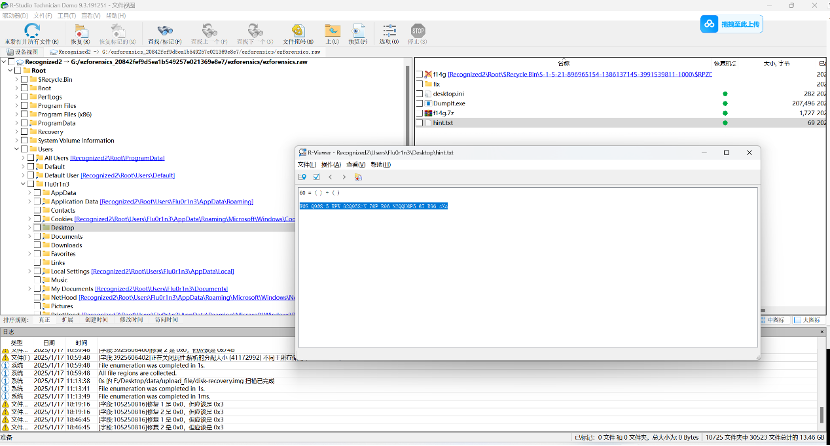Image resolution: width=830 pixels, height=446 pixels.
Task: Collapse the Flu0r1n3 user node
Action: click(23, 184)
